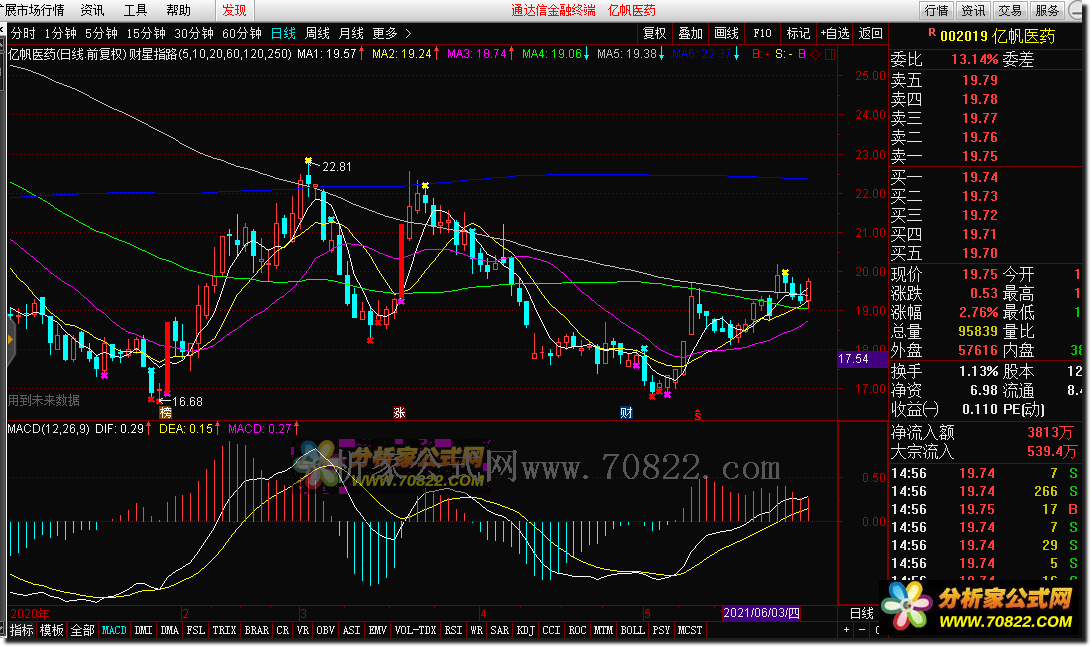Open the 交易 button at top right
This screenshot has width=1092, height=647.
pyautogui.click(x=1010, y=10)
